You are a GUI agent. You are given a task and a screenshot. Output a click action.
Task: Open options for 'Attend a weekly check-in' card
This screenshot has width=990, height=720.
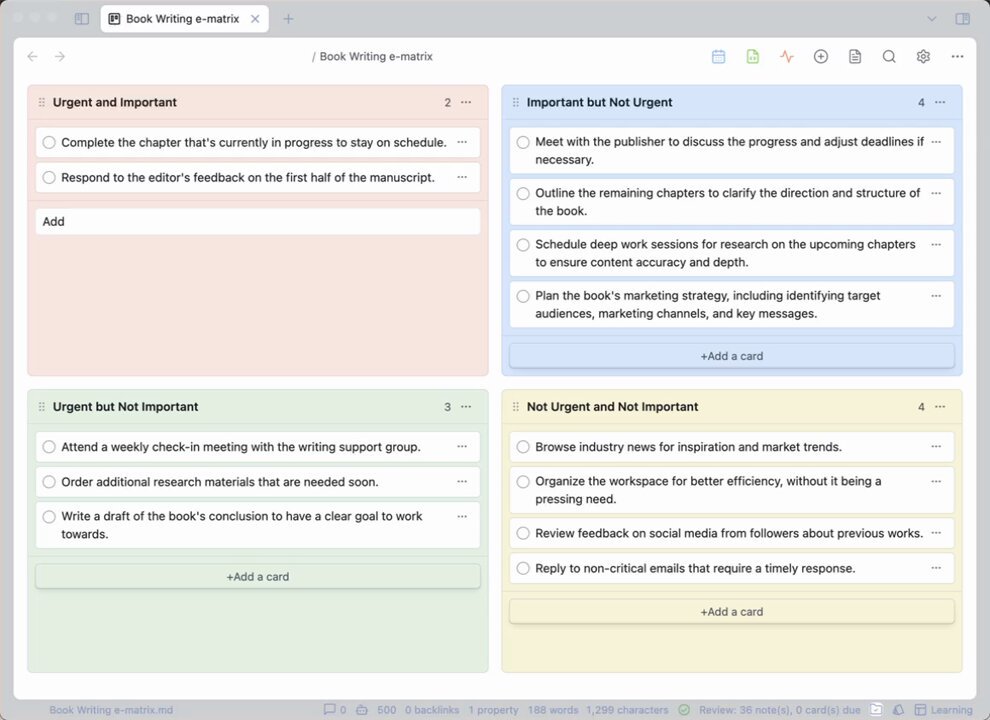462,447
